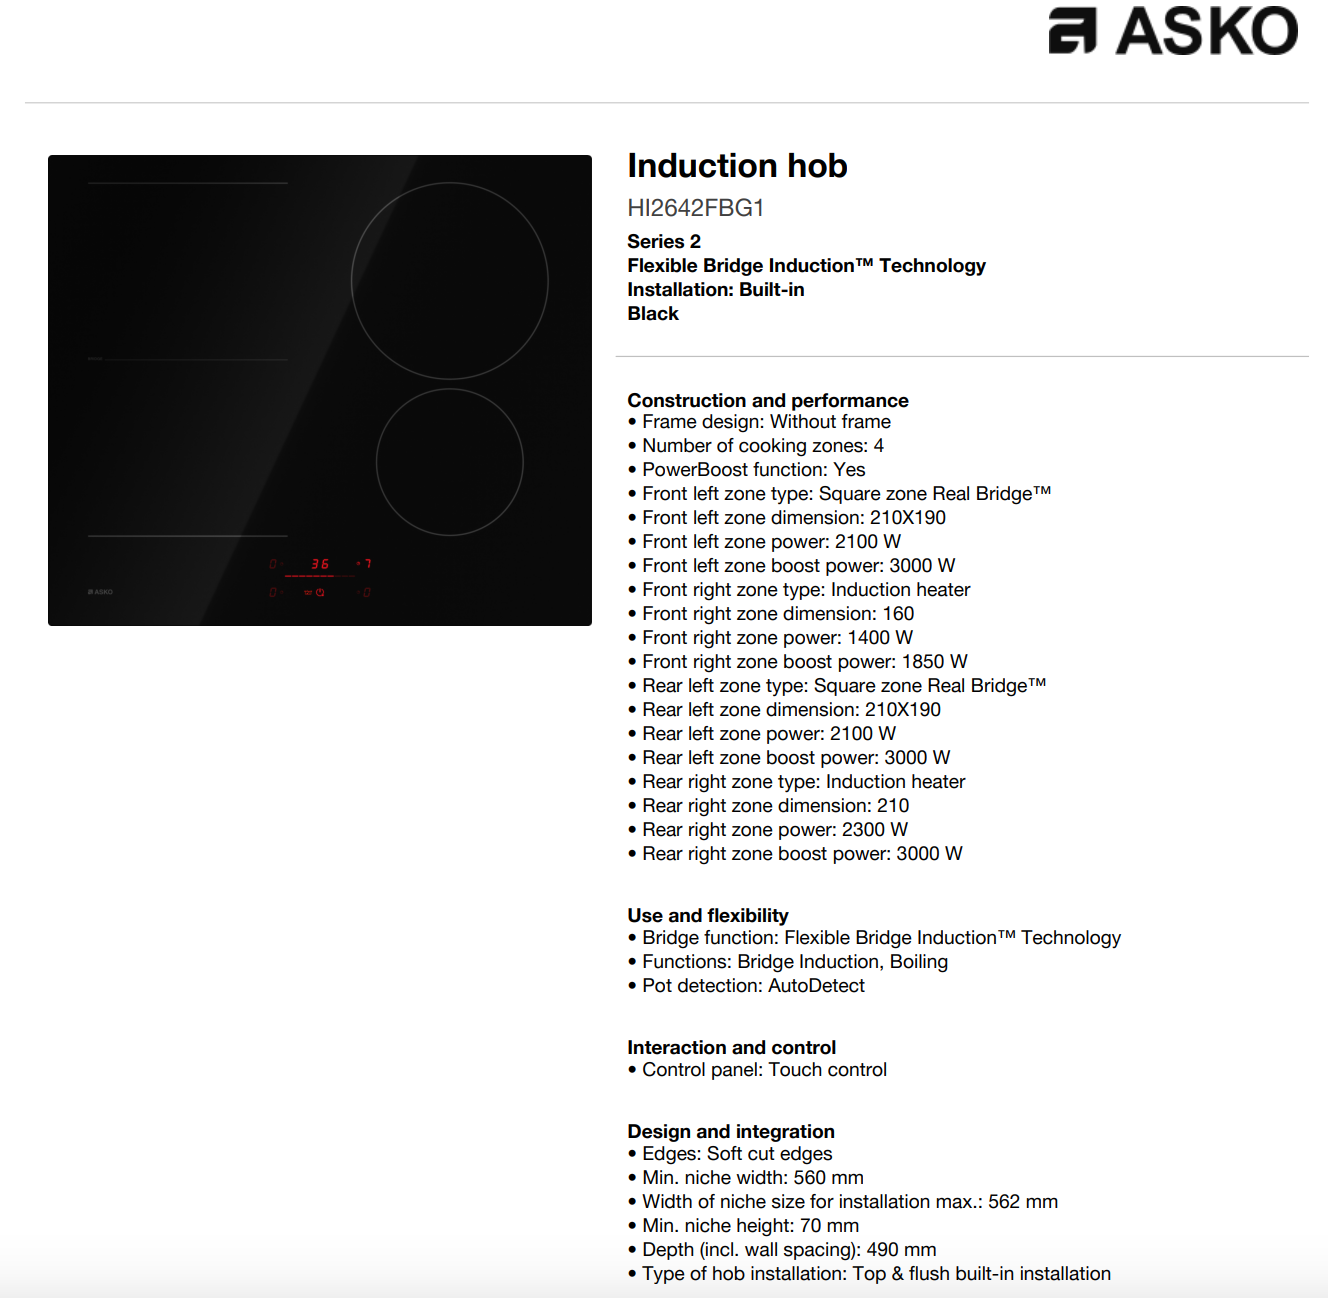Viewport: 1328px width, 1298px height.
Task: Click the 'Pot detection: AutoDetect' bullet
Action: (x=746, y=985)
